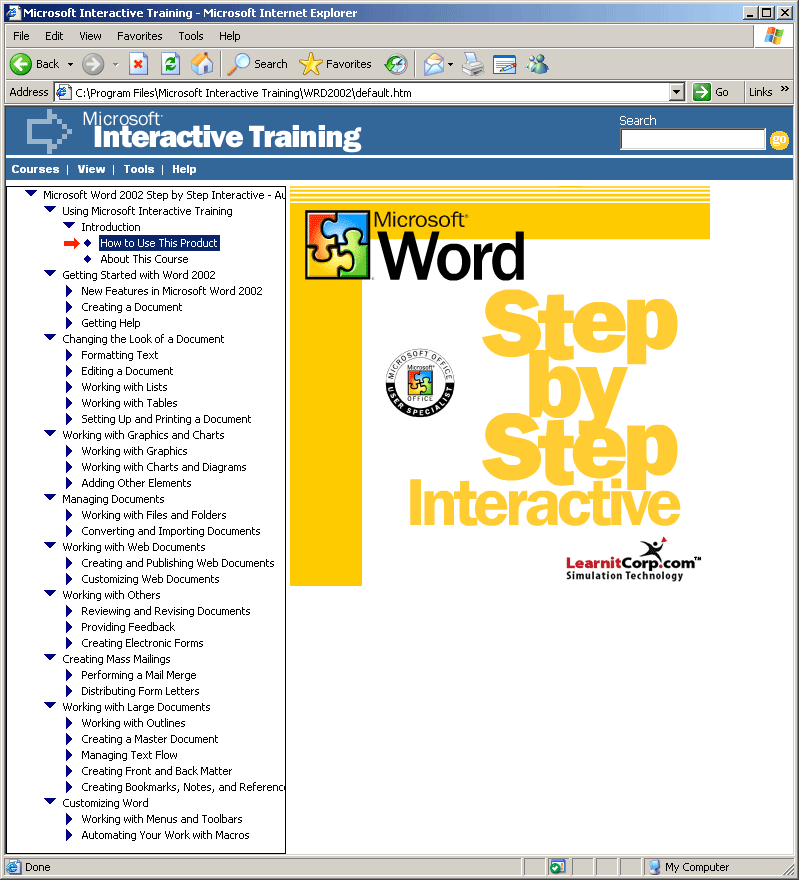This screenshot has height=880, width=799.
Task: Click the bullet beside About This Course
Action: tap(88, 259)
